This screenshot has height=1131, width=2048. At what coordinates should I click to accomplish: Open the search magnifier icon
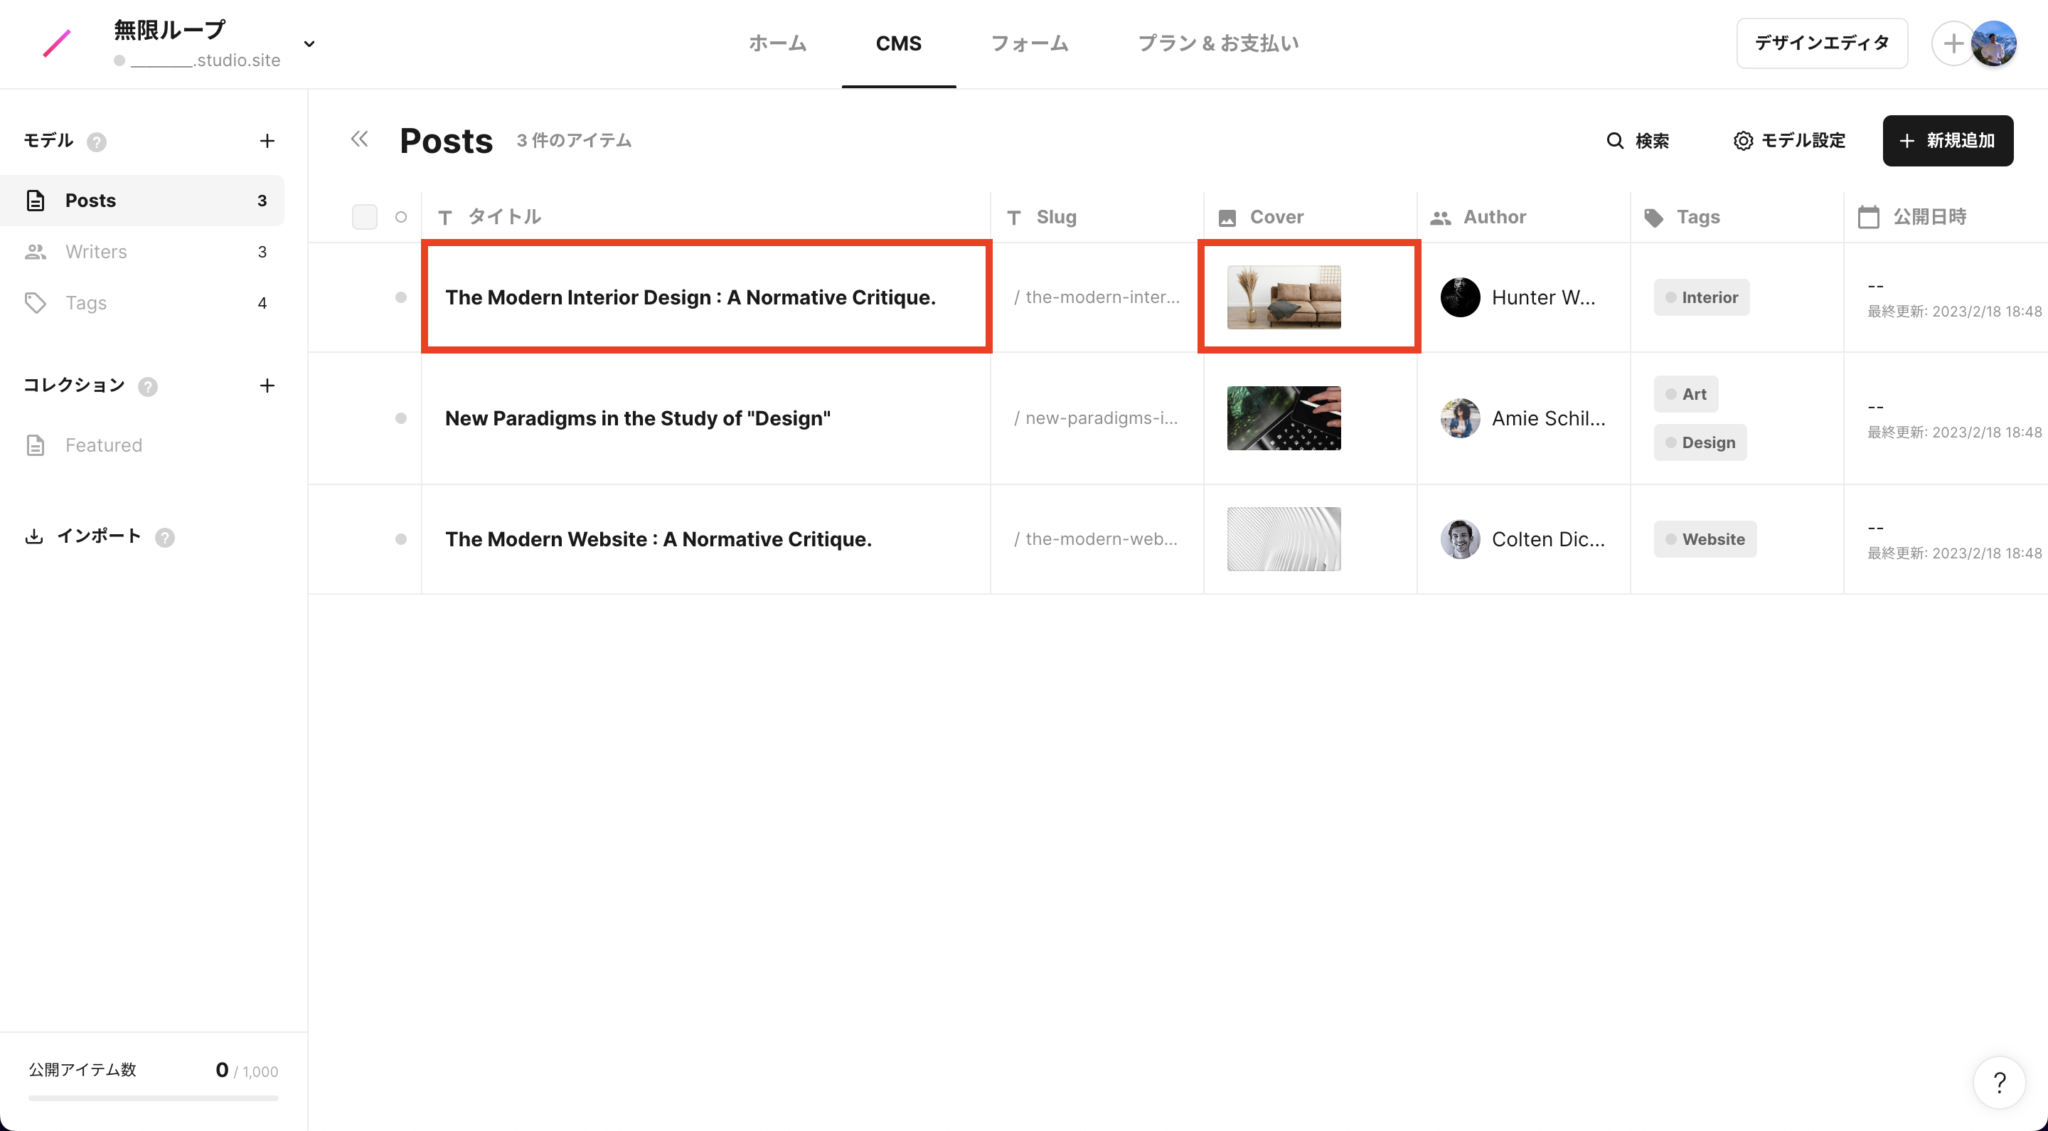pos(1614,141)
